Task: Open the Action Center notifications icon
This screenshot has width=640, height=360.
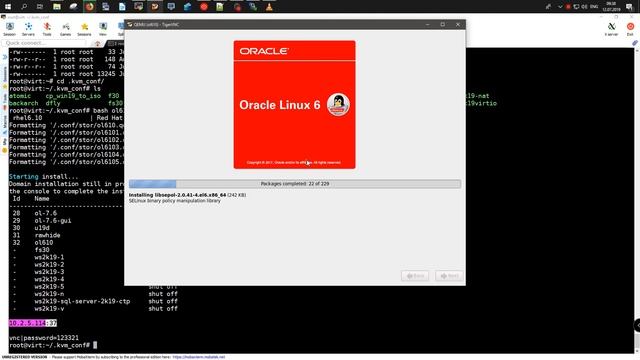Action: click(x=630, y=7)
